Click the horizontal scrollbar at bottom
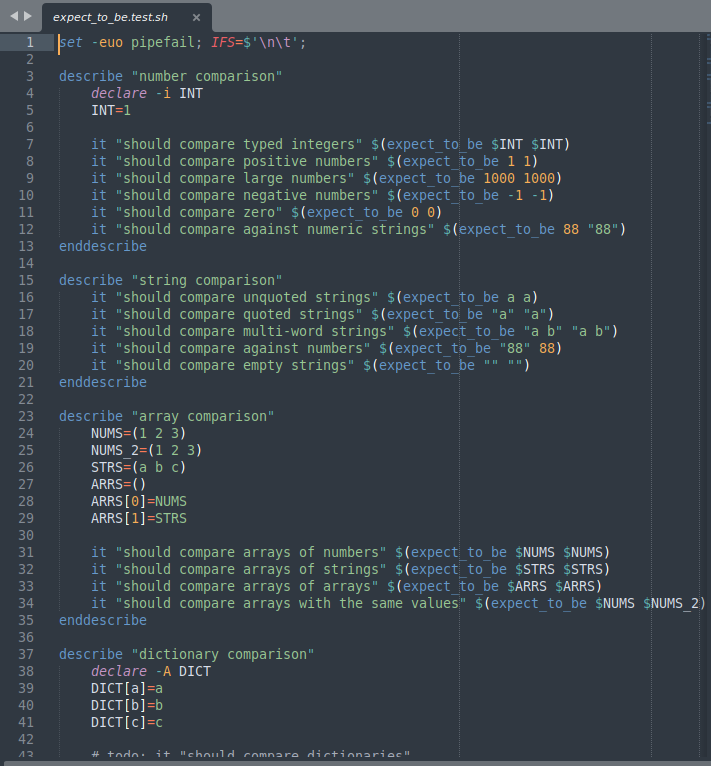The height and width of the screenshot is (766, 711). pos(355,763)
